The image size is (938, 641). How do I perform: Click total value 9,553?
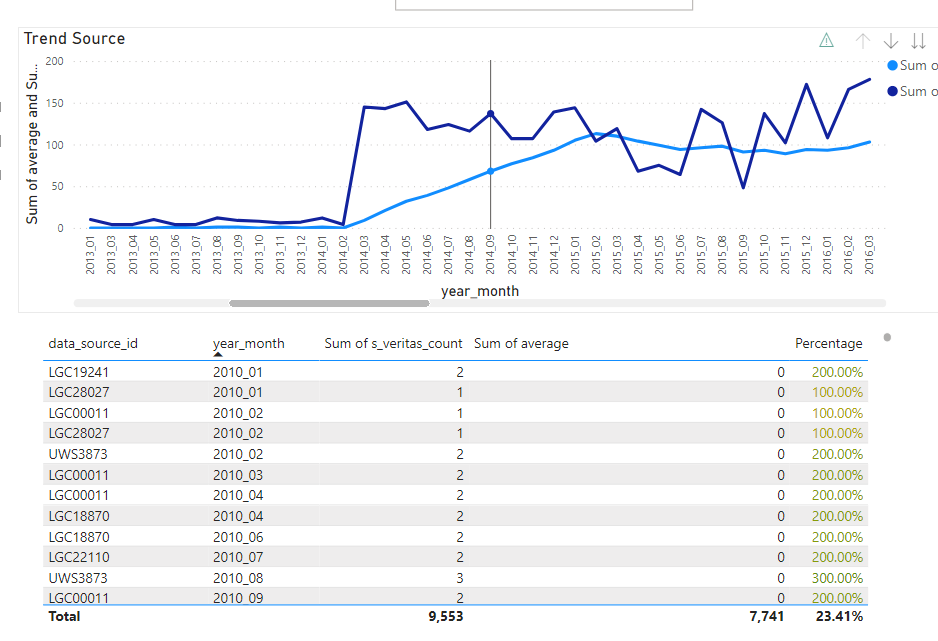(446, 616)
